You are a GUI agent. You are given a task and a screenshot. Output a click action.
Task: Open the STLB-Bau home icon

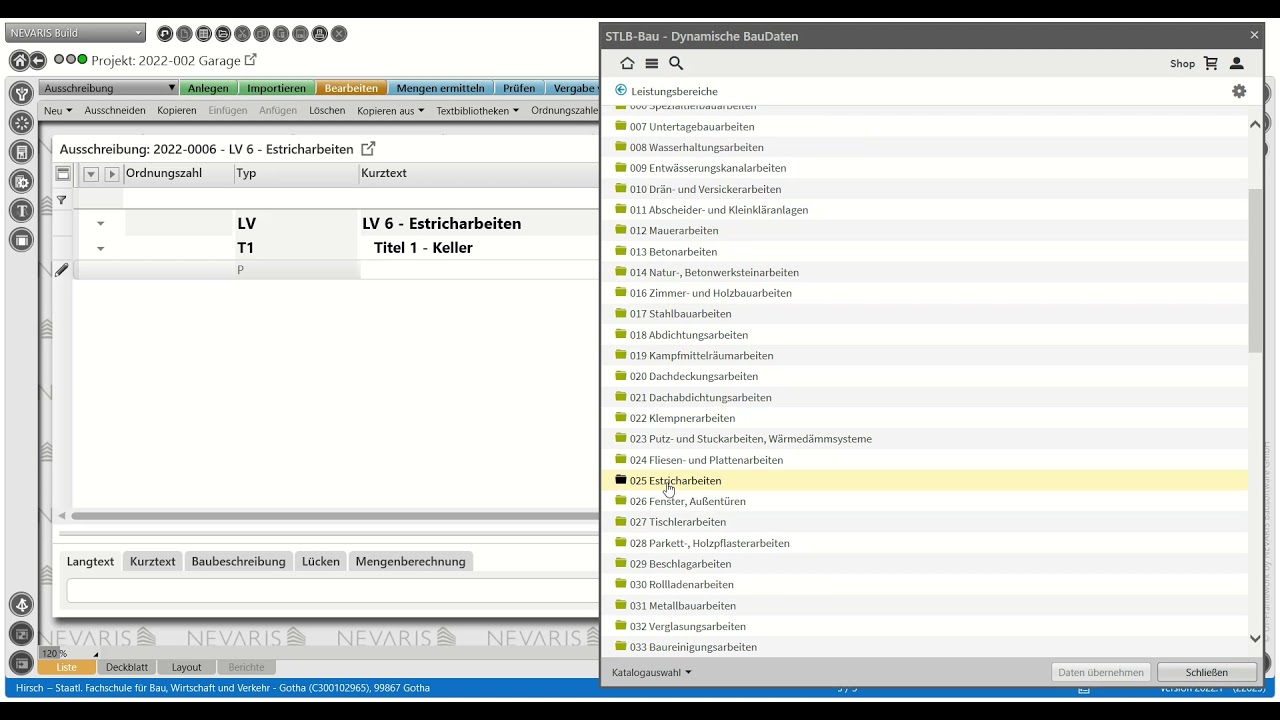point(627,63)
